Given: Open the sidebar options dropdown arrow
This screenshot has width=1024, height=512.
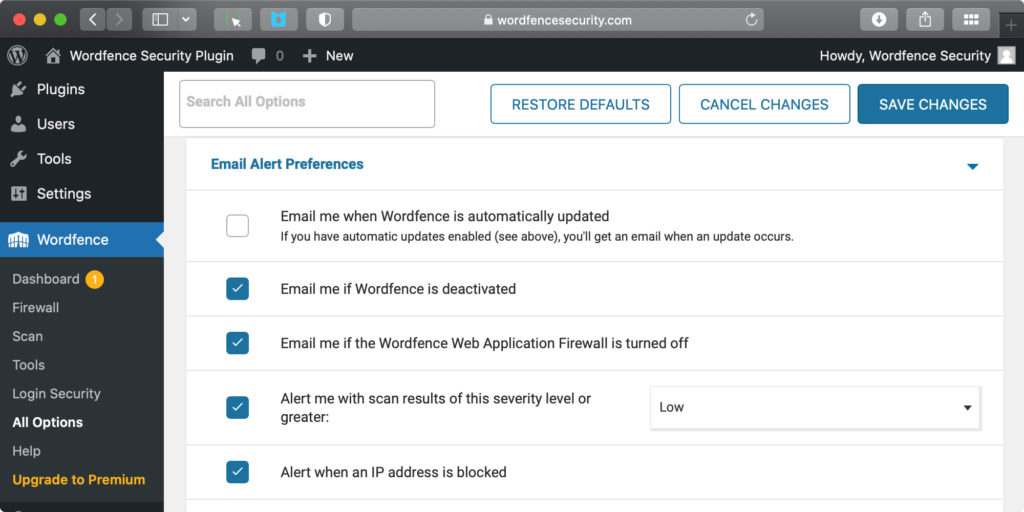Looking at the screenshot, I should coord(186,20).
